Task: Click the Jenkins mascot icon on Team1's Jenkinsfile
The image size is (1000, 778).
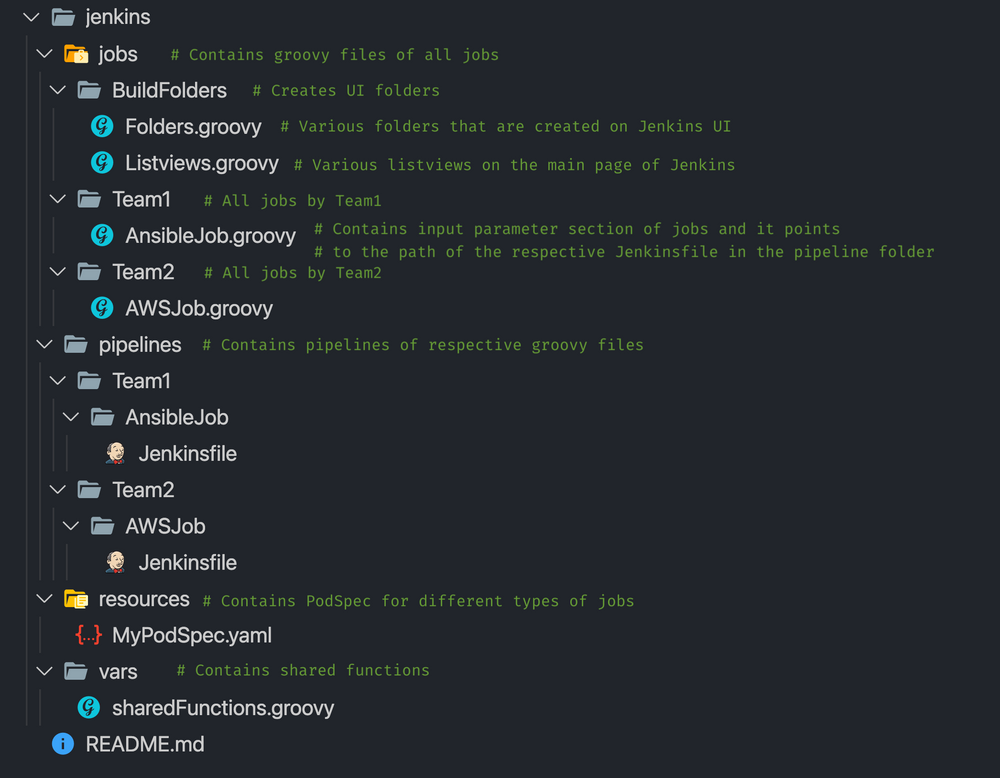Action: (115, 452)
